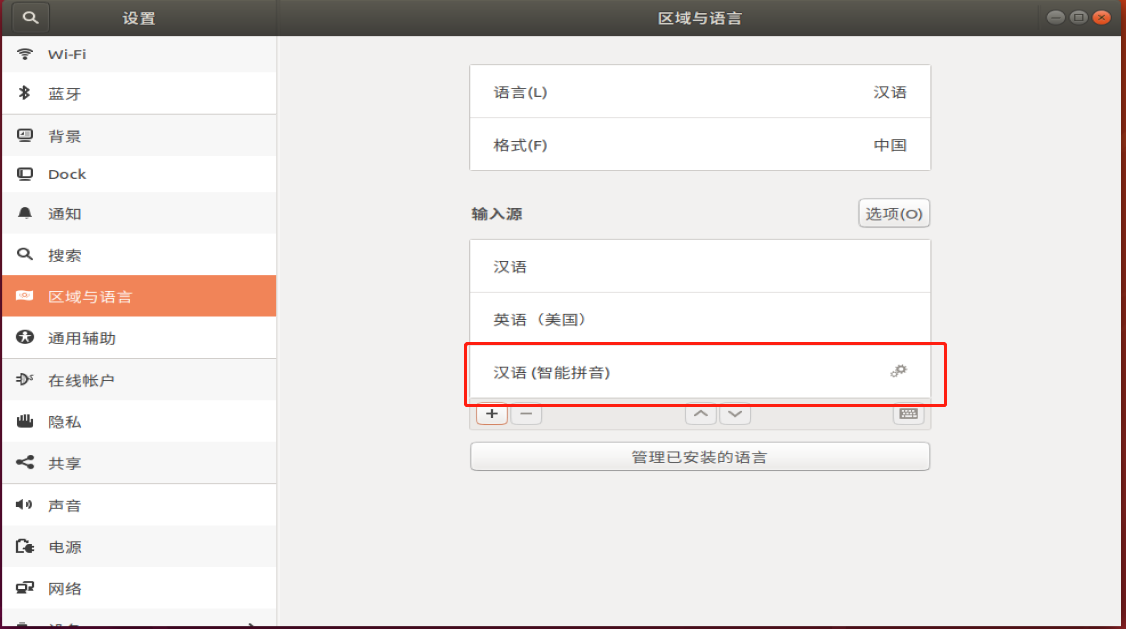This screenshot has width=1126, height=629.
Task: Remove the selected input source with minus button
Action: (526, 414)
